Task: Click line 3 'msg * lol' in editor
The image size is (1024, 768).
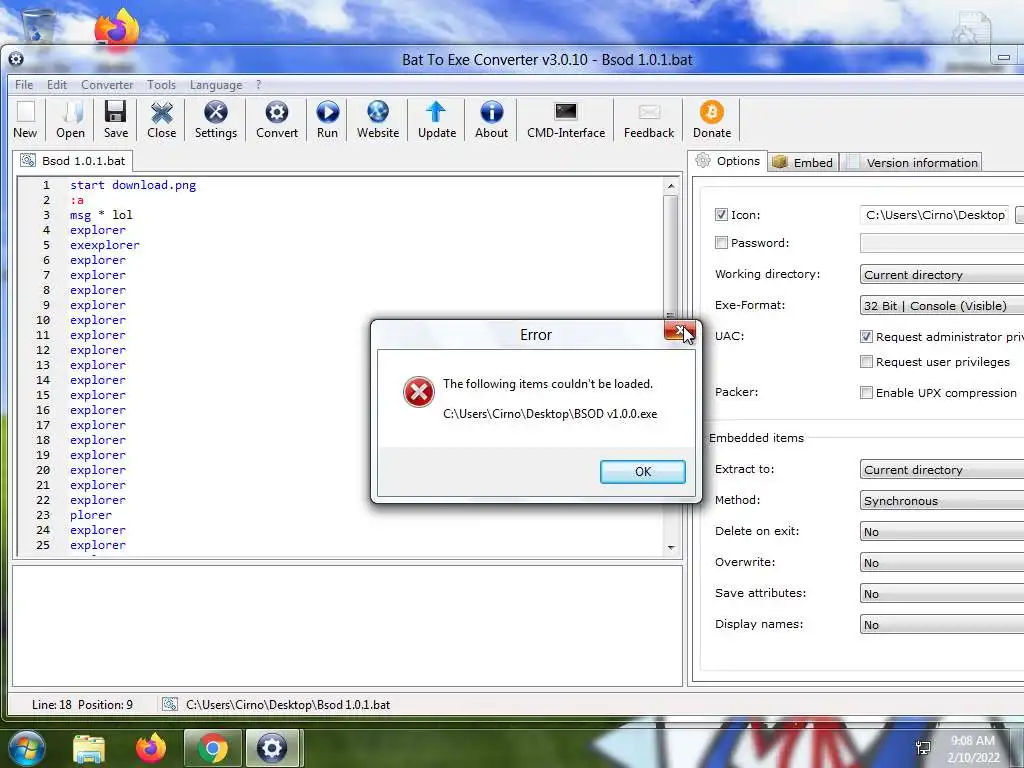Action: [x=101, y=215]
